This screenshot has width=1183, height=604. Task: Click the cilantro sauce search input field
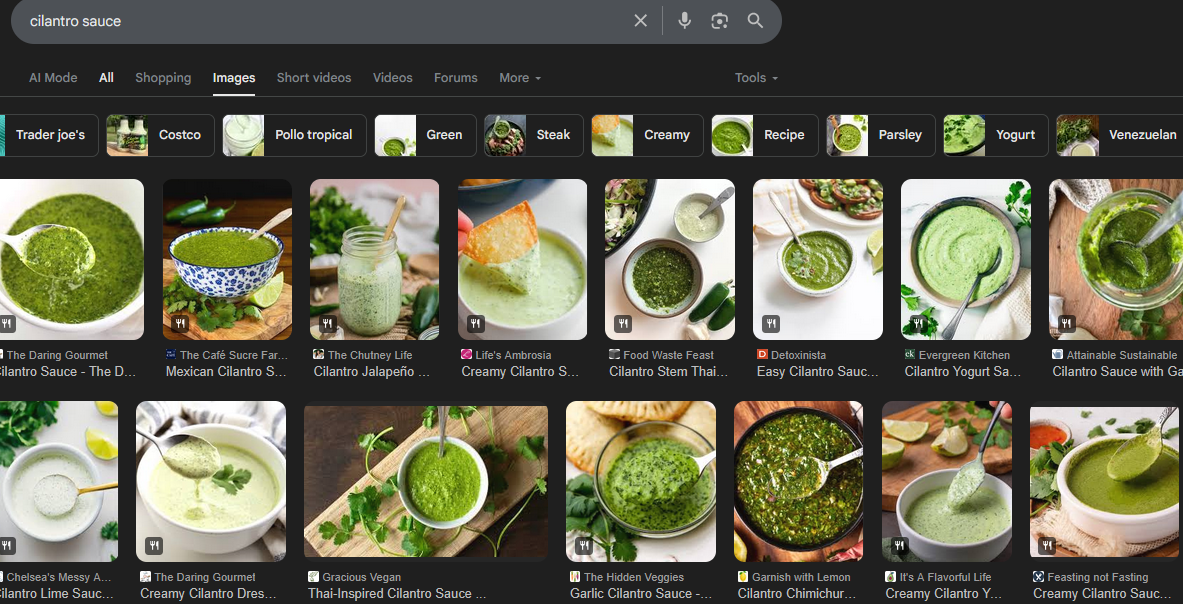pos(320,21)
